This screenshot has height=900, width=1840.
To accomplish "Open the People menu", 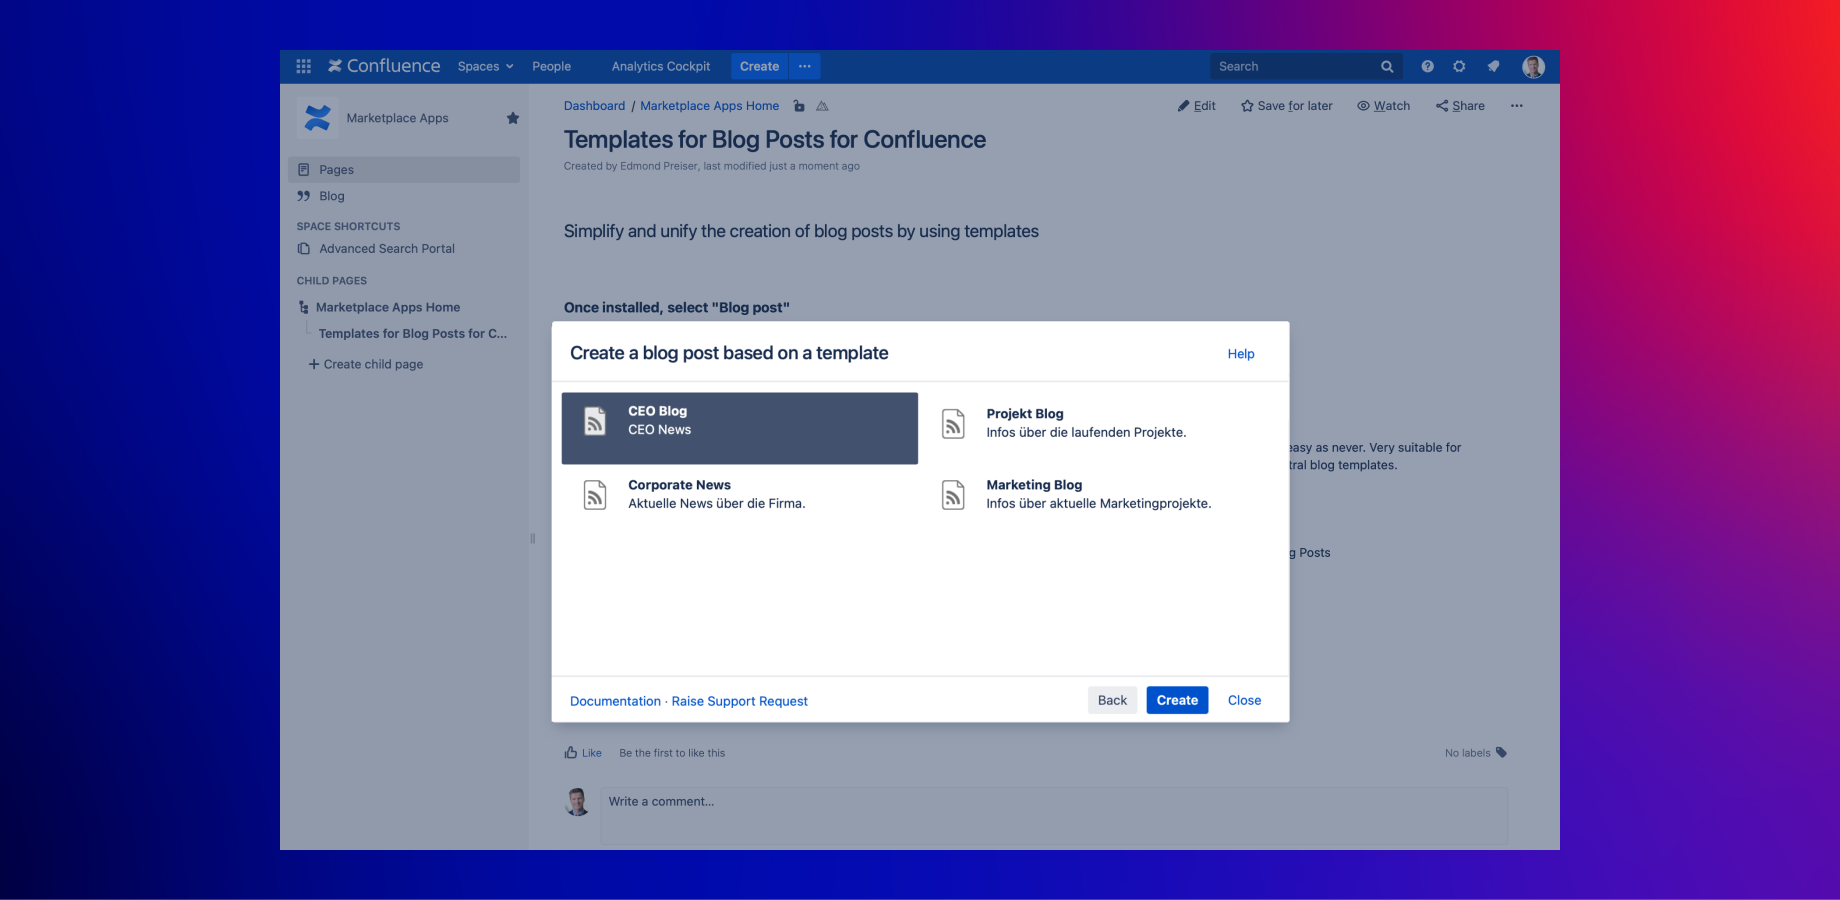I will (x=552, y=67).
